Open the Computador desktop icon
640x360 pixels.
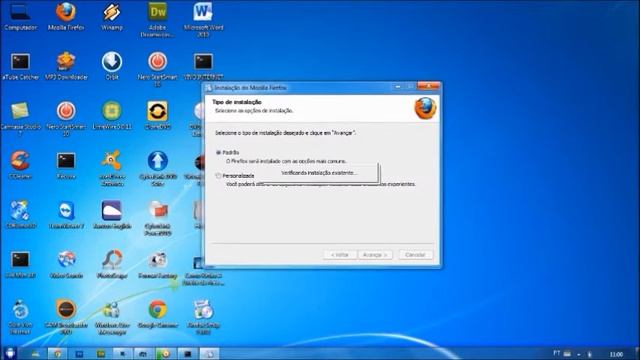pyautogui.click(x=20, y=16)
